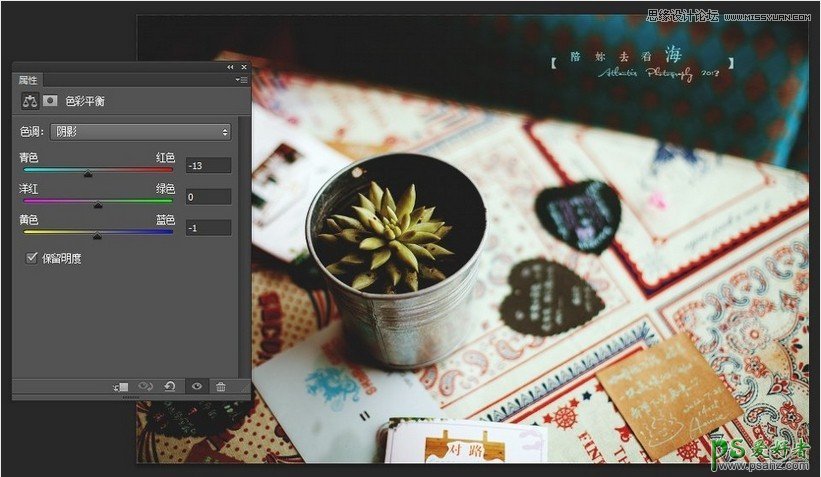
Task: Click the clip to layer icon
Action: point(121,386)
